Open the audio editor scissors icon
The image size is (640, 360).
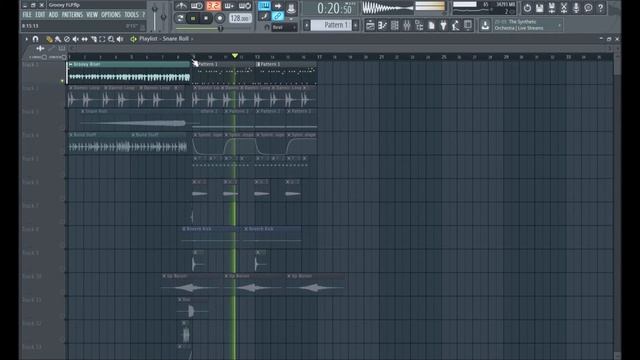[x=564, y=8]
